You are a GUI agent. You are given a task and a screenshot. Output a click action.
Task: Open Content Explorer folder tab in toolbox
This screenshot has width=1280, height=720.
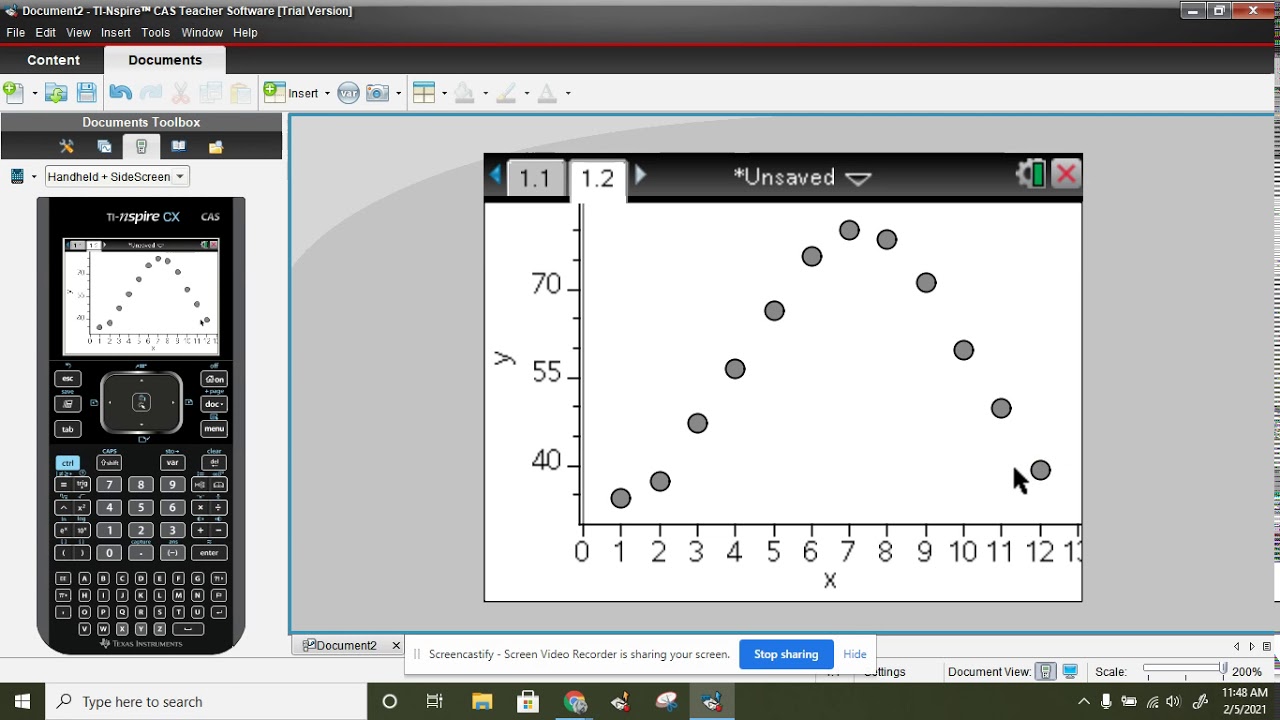215,147
